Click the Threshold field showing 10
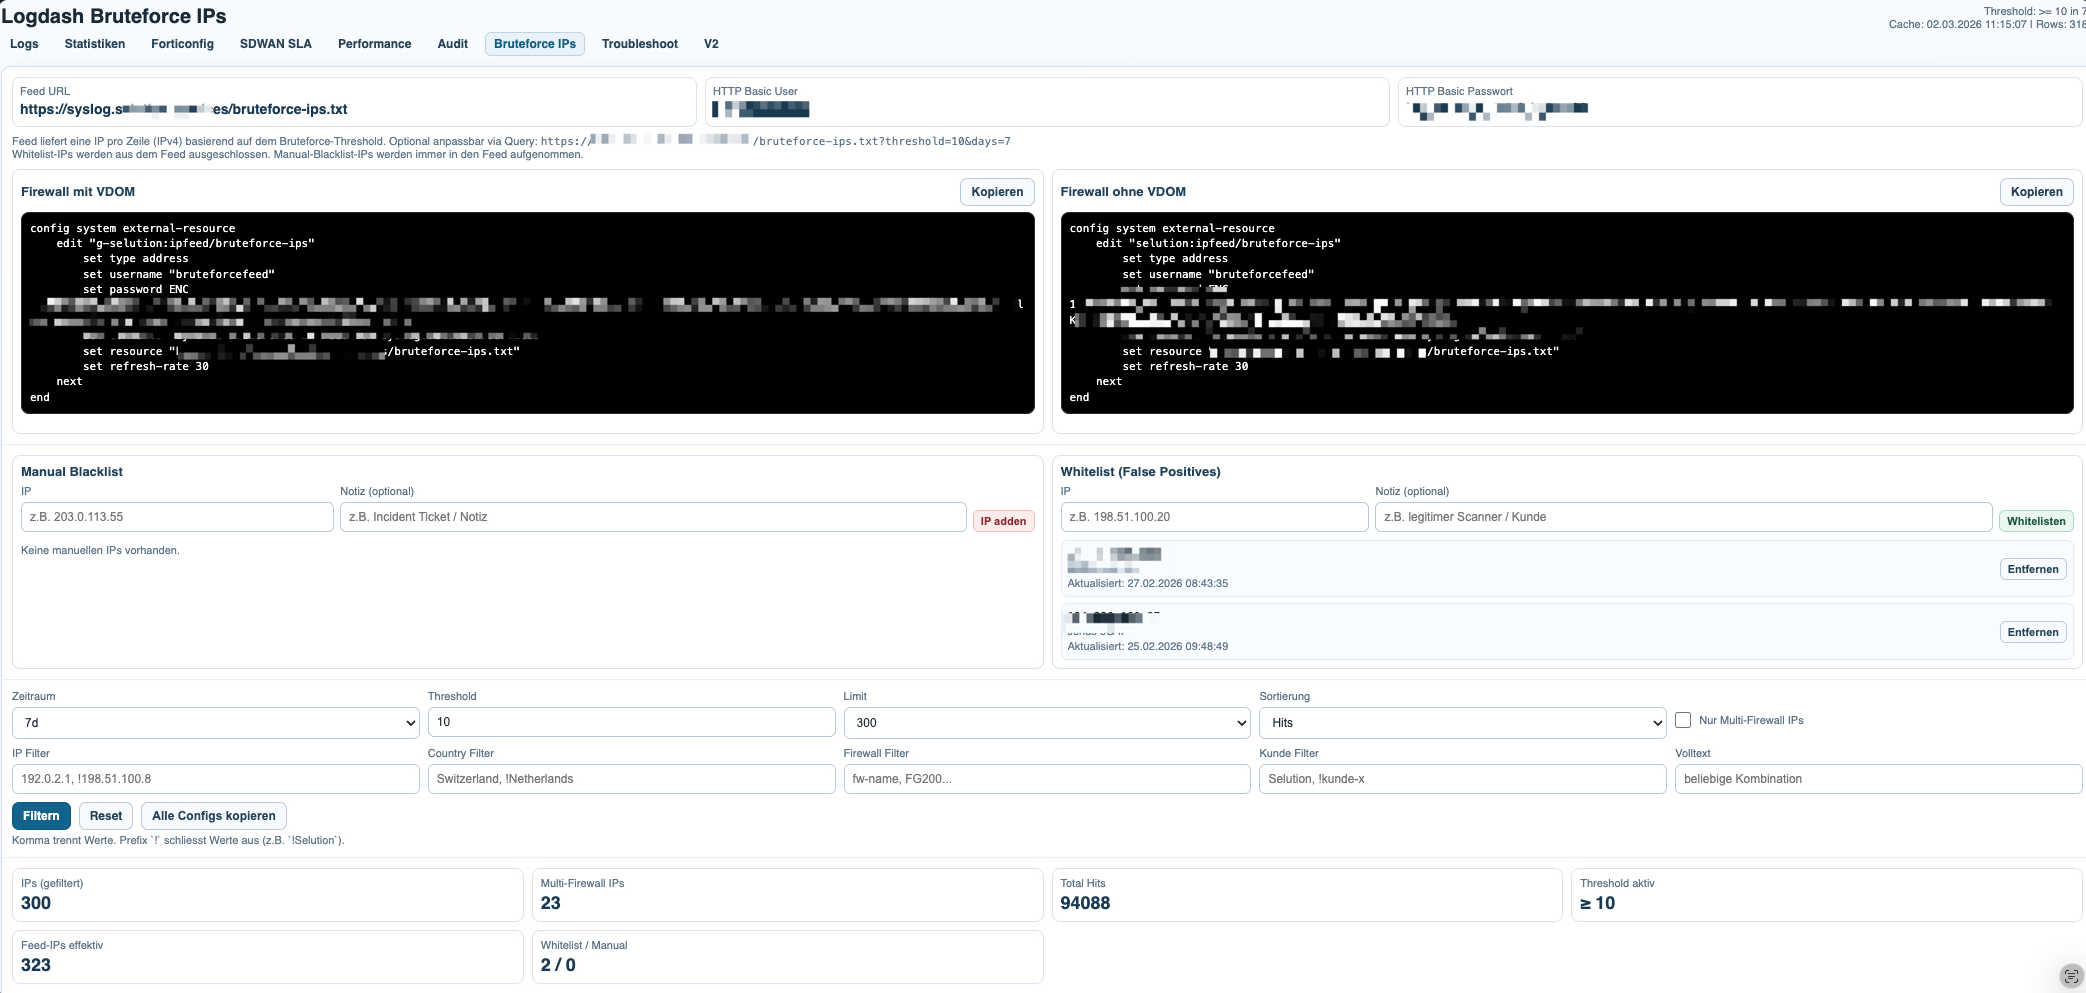 631,722
